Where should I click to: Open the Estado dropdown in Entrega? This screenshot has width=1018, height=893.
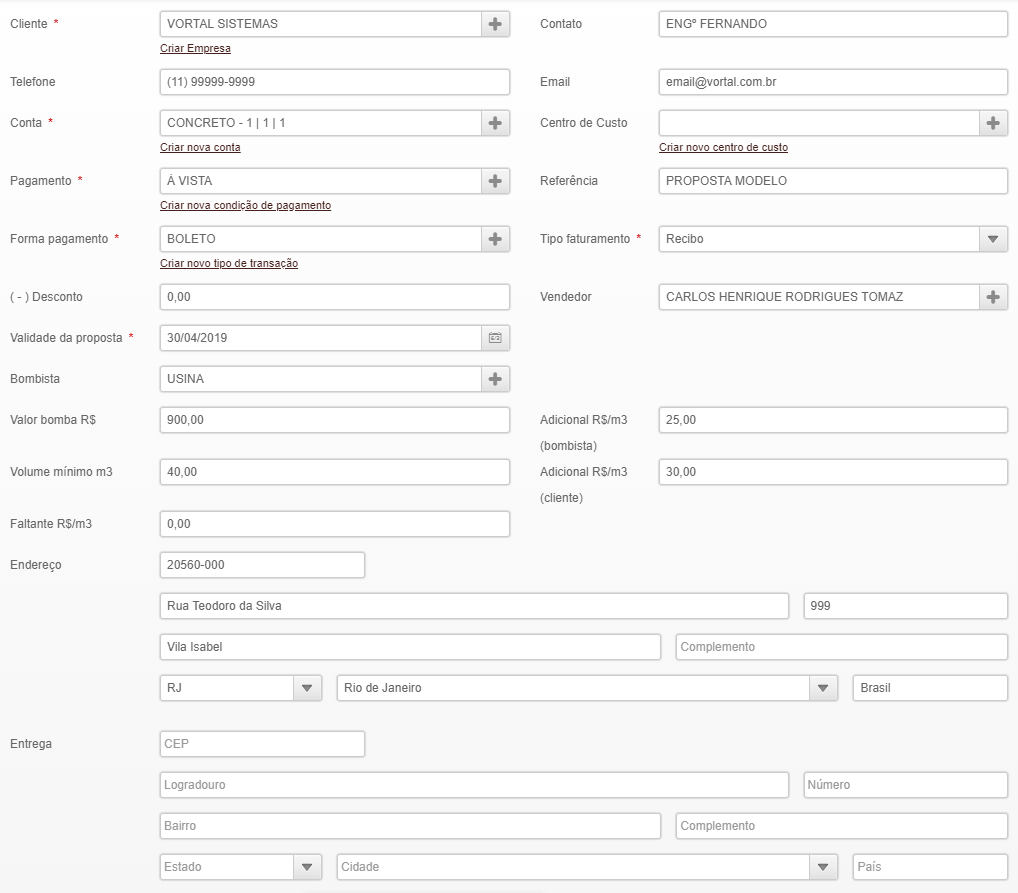click(308, 867)
